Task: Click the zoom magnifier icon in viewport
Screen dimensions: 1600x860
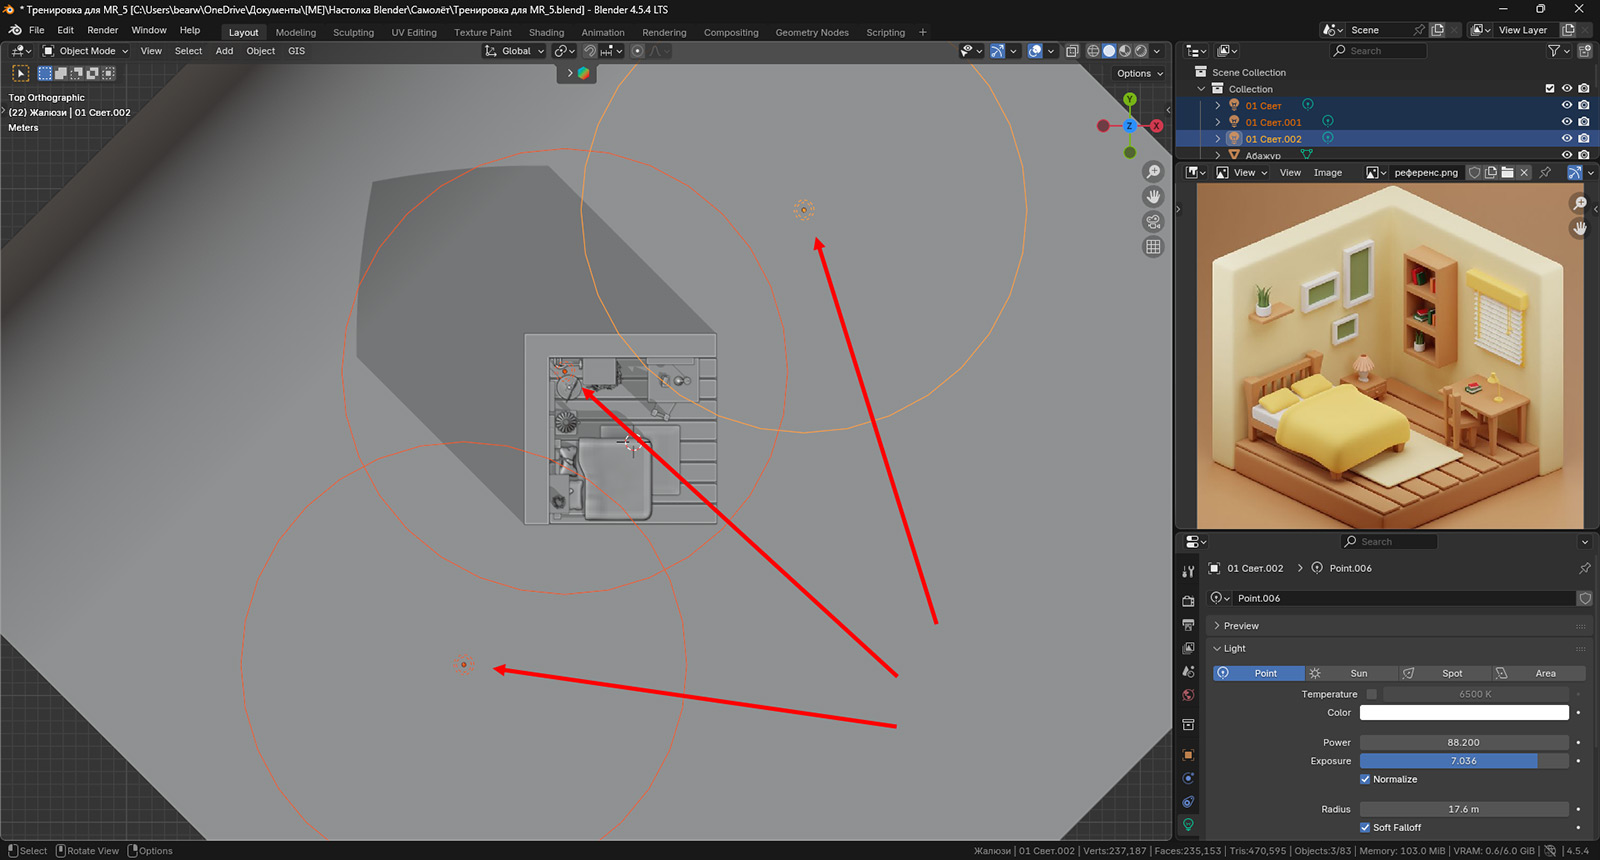Action: (x=1153, y=172)
